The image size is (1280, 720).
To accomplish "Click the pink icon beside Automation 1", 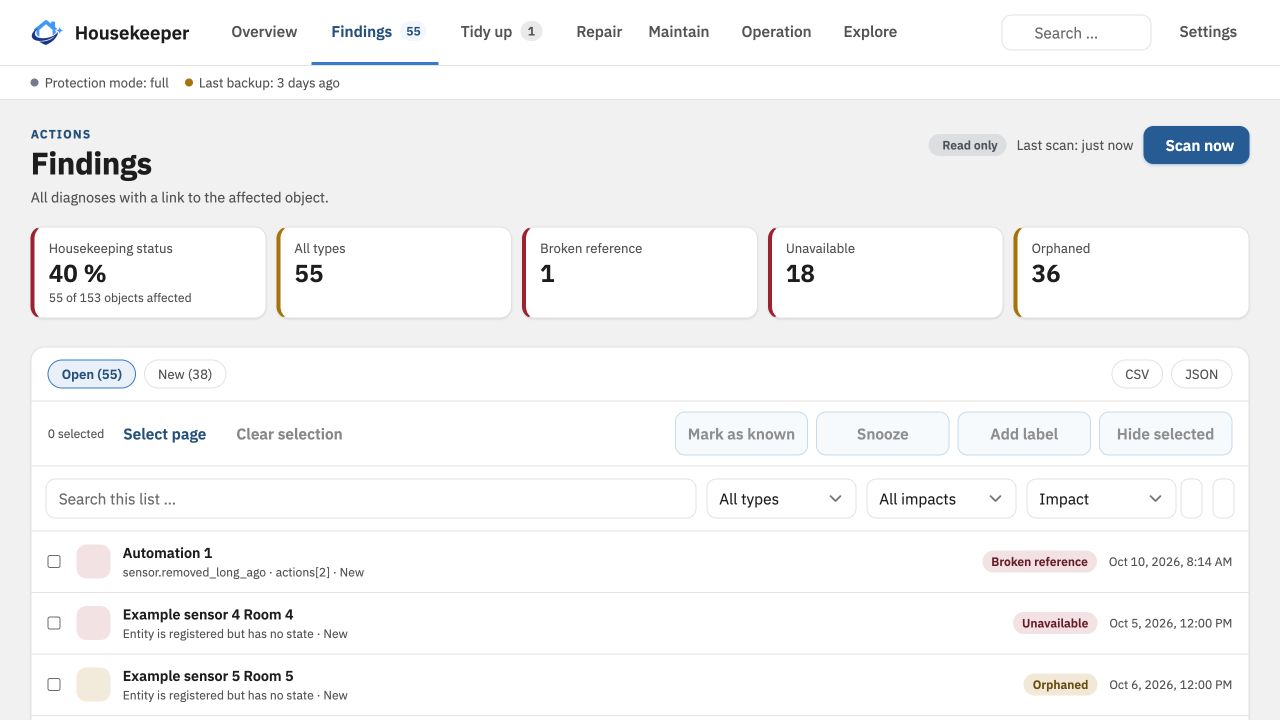I will coord(93,562).
